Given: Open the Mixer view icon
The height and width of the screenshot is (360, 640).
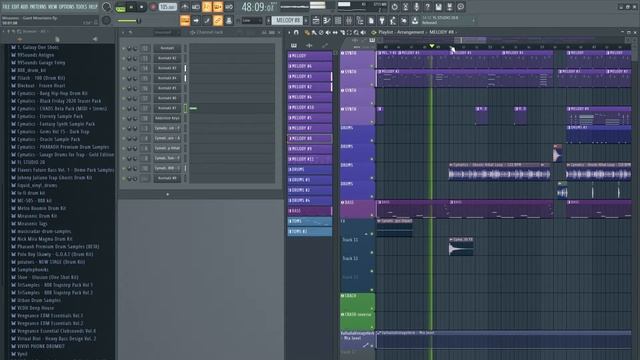Looking at the screenshot, I should (x=348, y=20).
